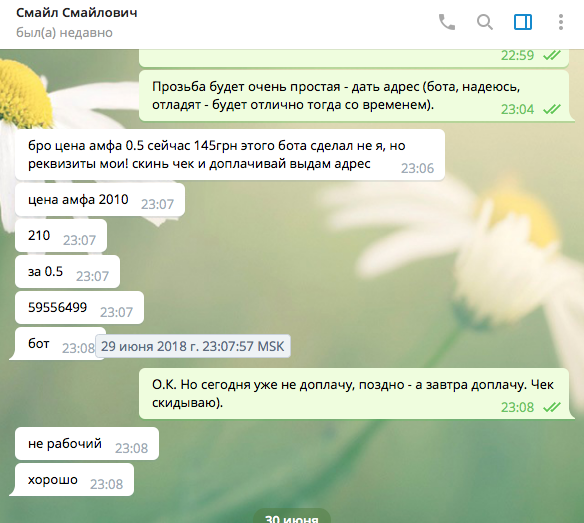Select the message containing 59556499
This screenshot has width=584, height=523.
coord(79,308)
